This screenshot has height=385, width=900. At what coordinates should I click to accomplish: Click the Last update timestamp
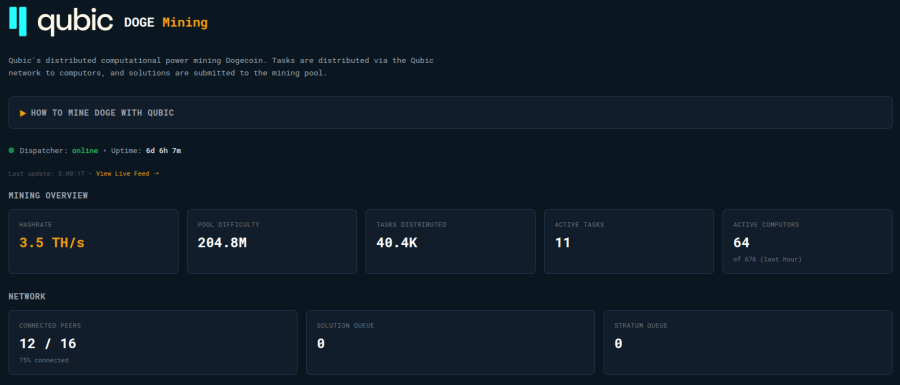[x=46, y=173]
